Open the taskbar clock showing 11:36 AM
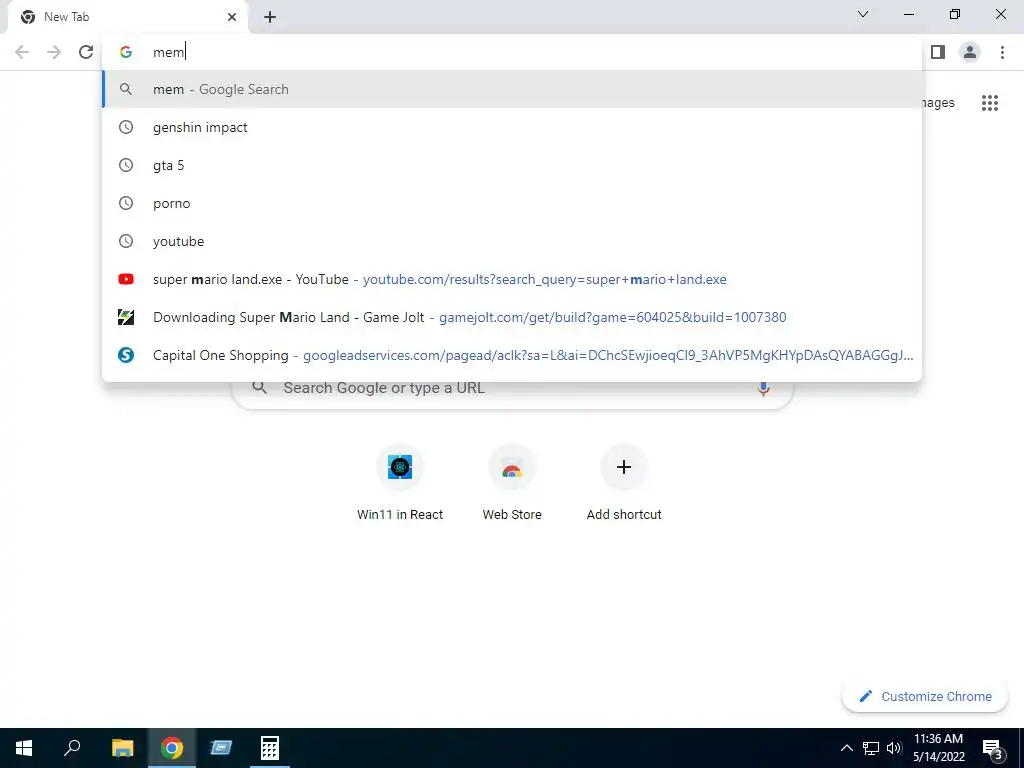 click(x=938, y=748)
